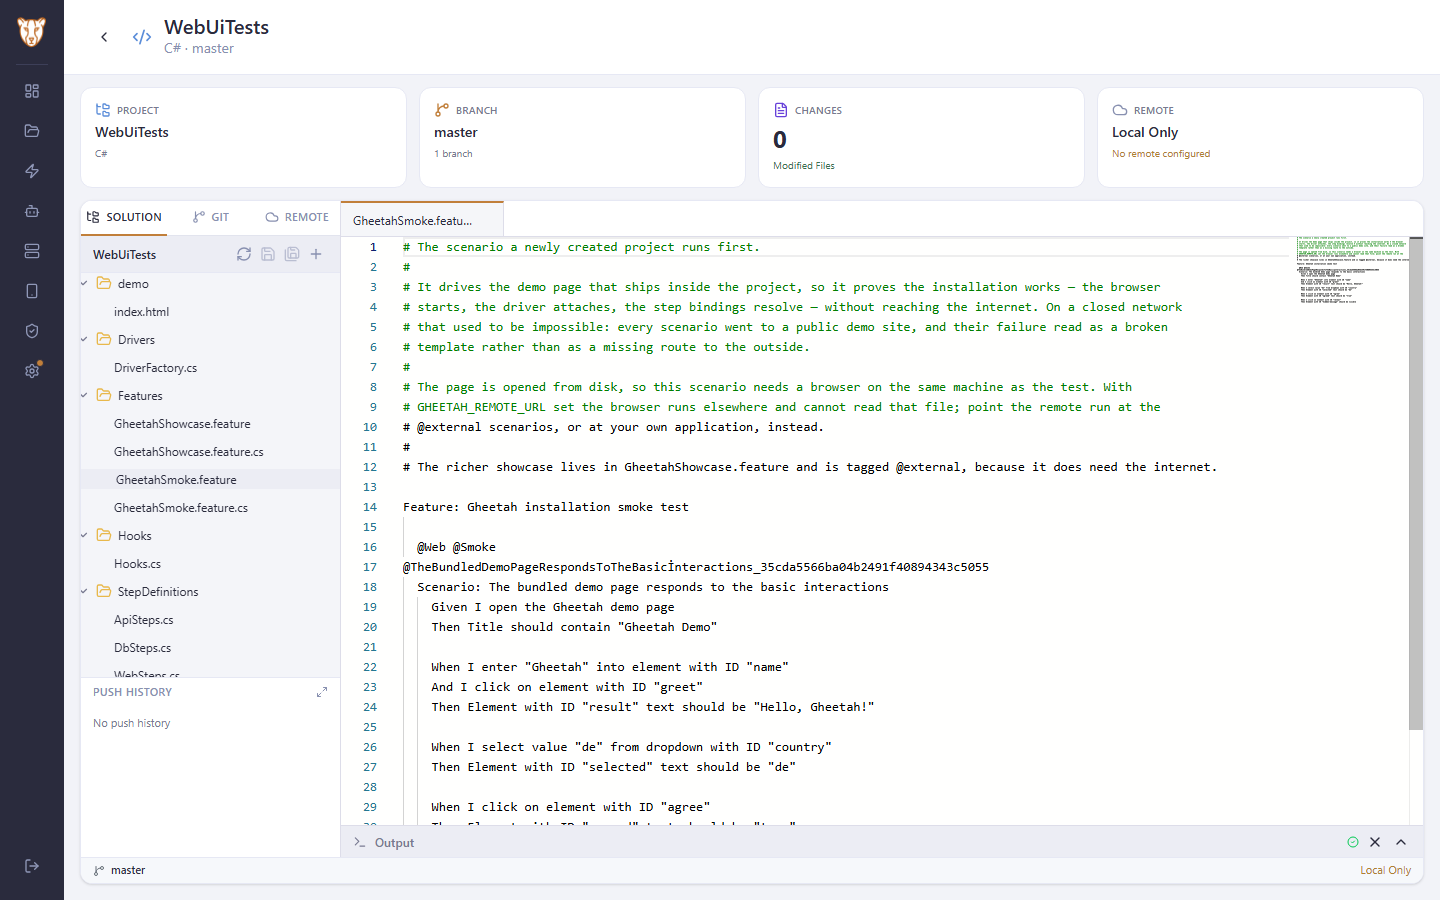Screen dimensions: 1440x900
Task: Open the mobile device sidebar icon
Action: click(32, 291)
